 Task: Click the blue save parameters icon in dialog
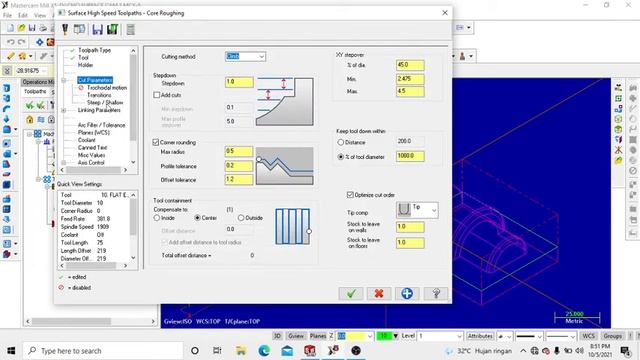point(98,29)
